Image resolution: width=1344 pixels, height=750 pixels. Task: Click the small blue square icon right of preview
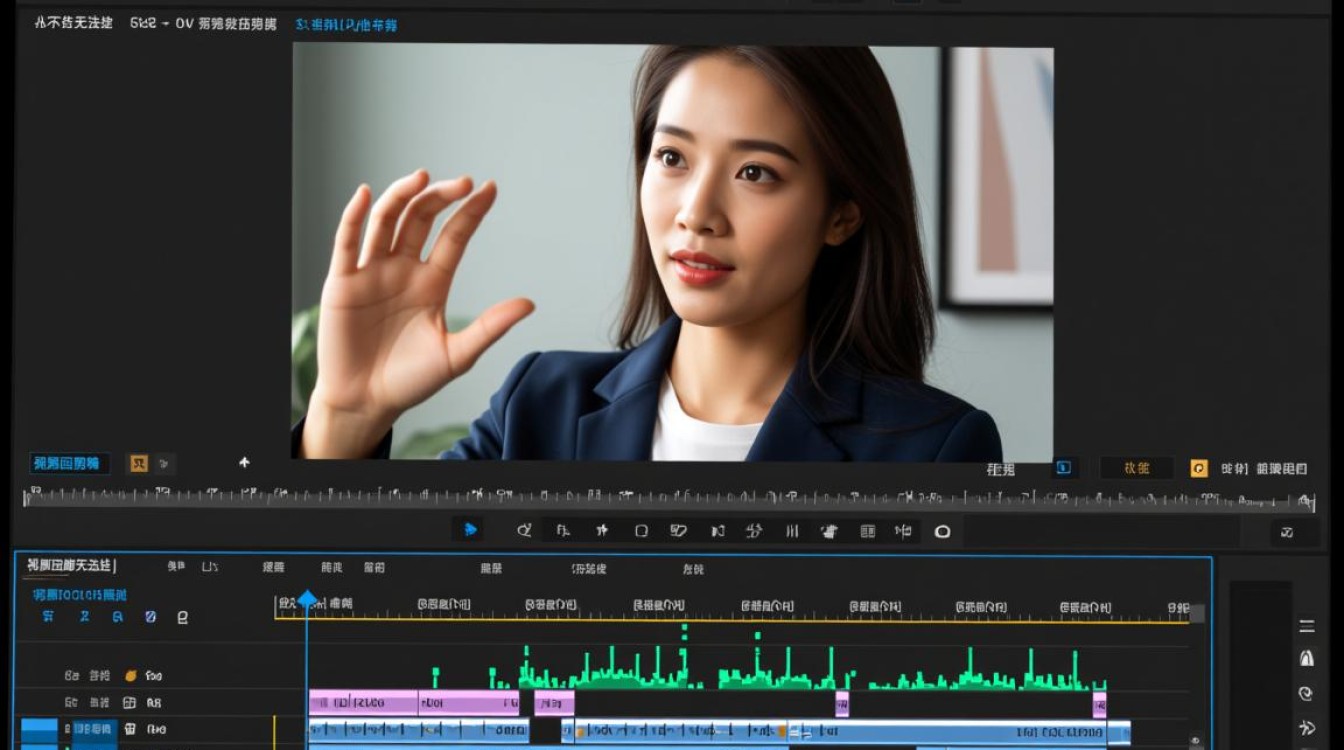(1064, 467)
